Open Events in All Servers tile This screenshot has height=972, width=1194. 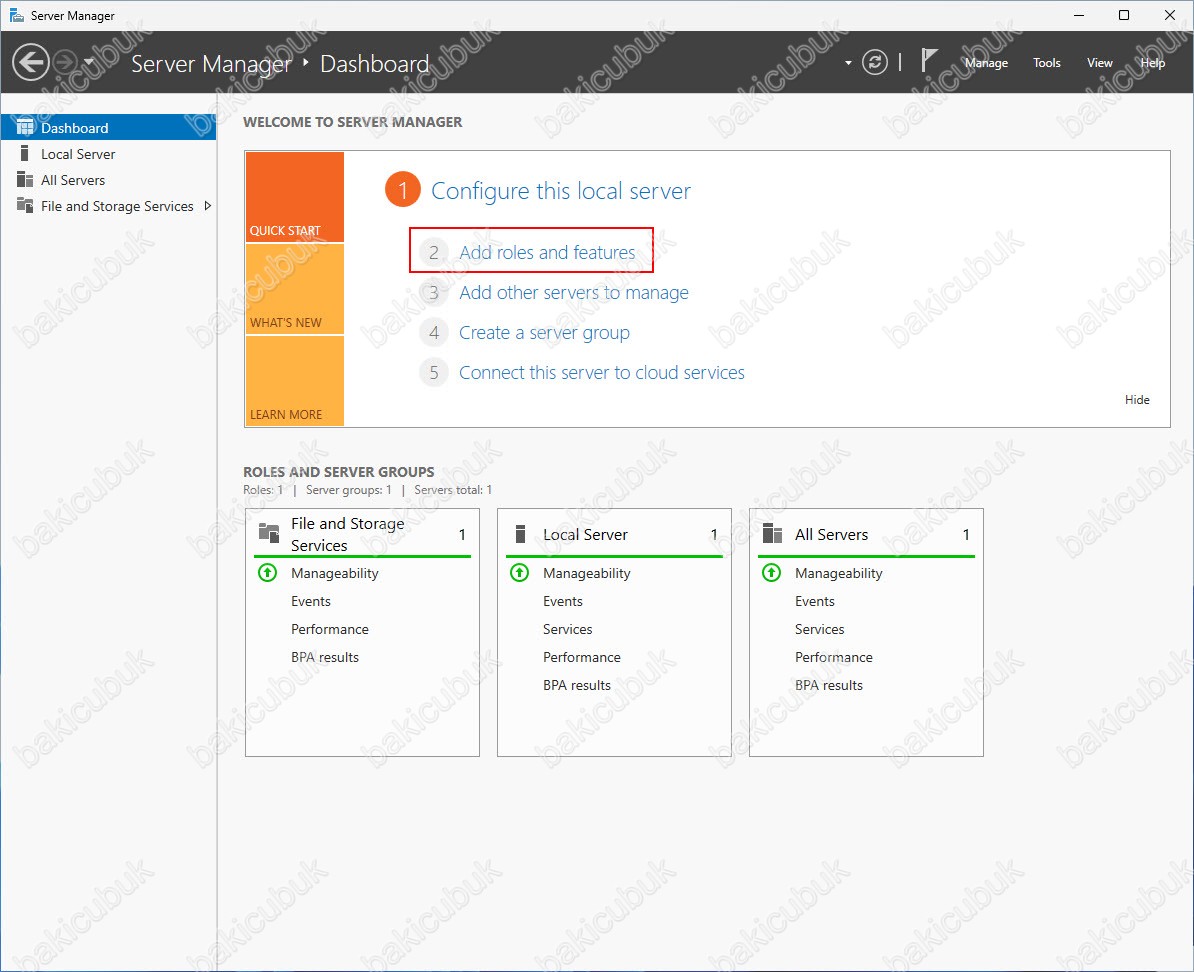pyautogui.click(x=815, y=602)
